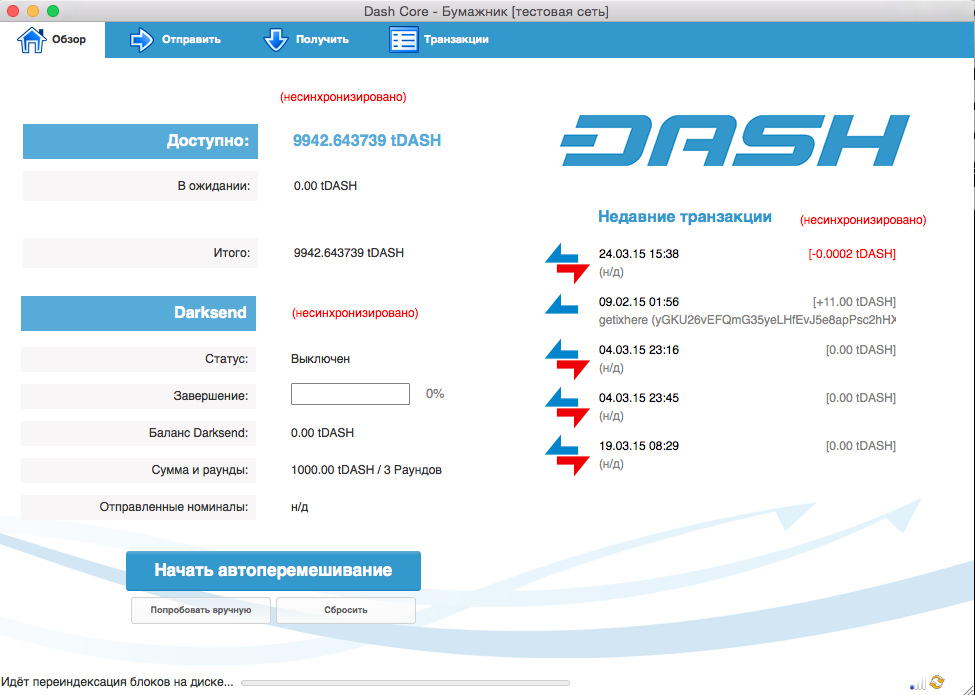975x695 pixels.
Task: Click the несинхронизировано warning beside Darksend
Action: 355,313
